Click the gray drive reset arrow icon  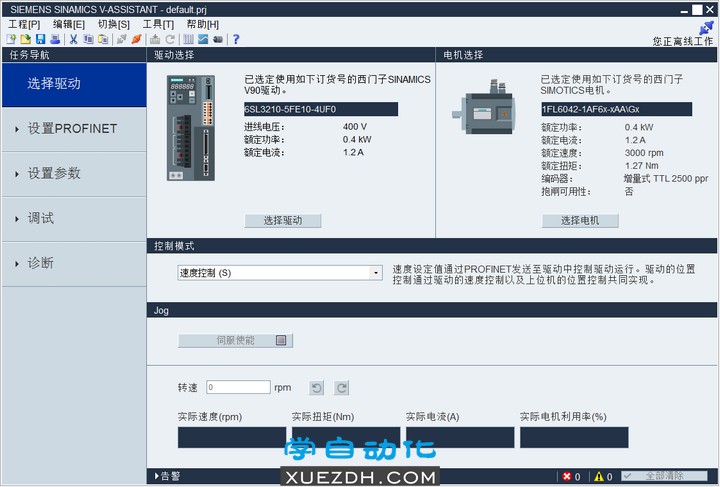(x=170, y=39)
